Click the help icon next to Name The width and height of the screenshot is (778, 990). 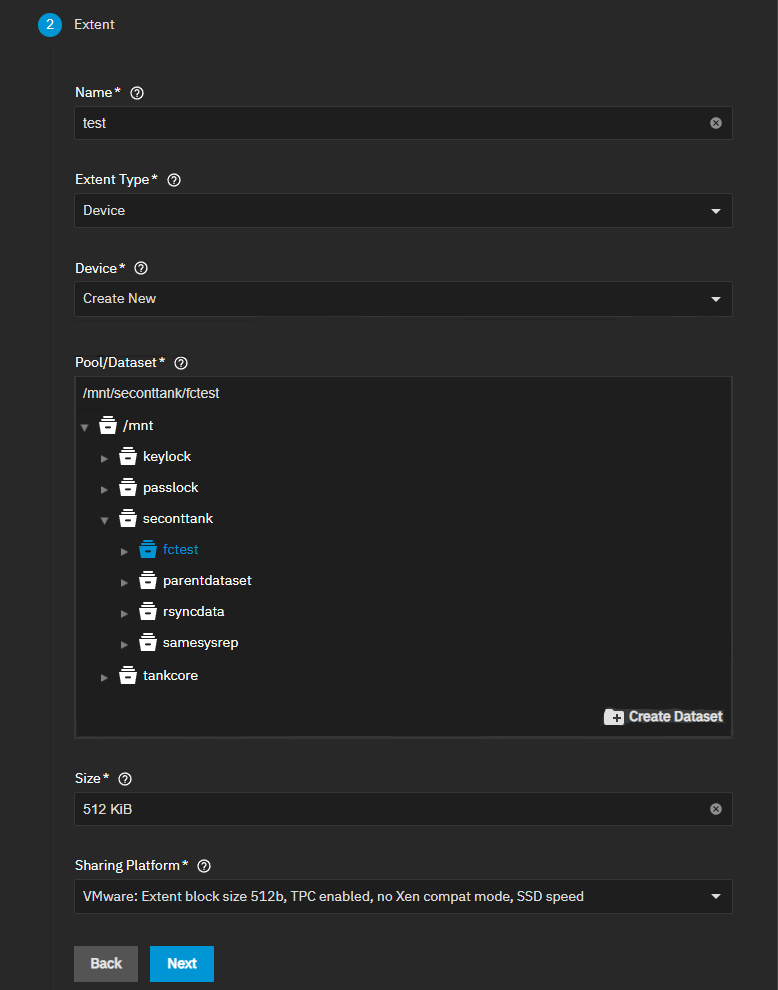[138, 93]
